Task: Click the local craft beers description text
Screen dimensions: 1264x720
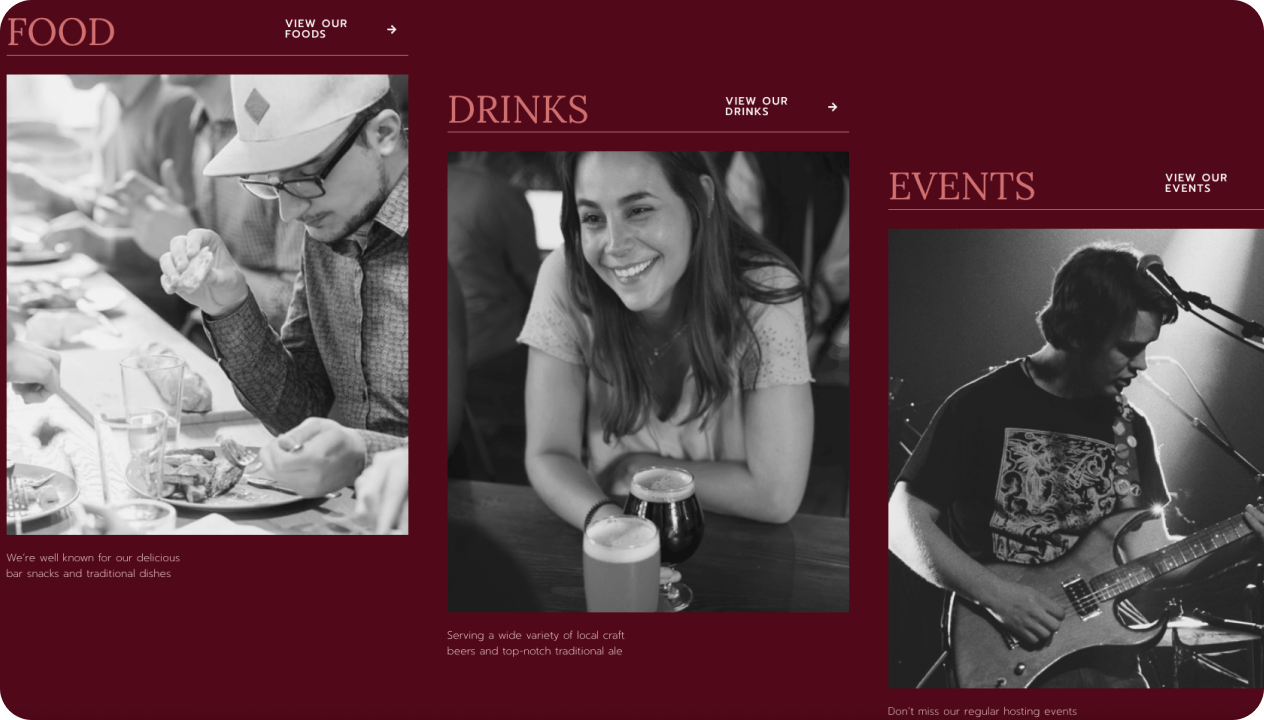Action: pyautogui.click(x=536, y=643)
